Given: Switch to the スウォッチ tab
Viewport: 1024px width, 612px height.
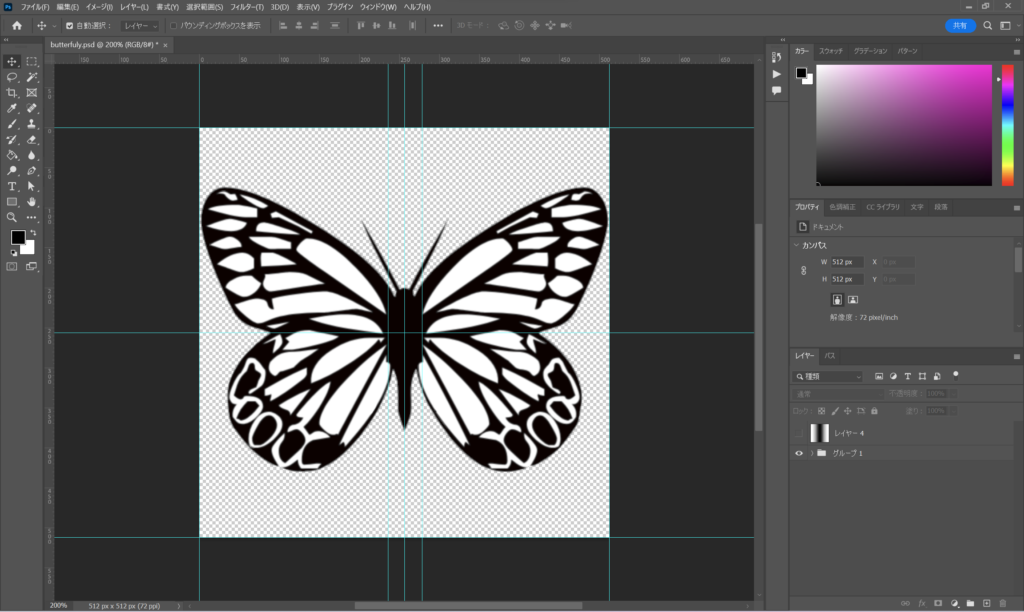Looking at the screenshot, I should tap(831, 50).
